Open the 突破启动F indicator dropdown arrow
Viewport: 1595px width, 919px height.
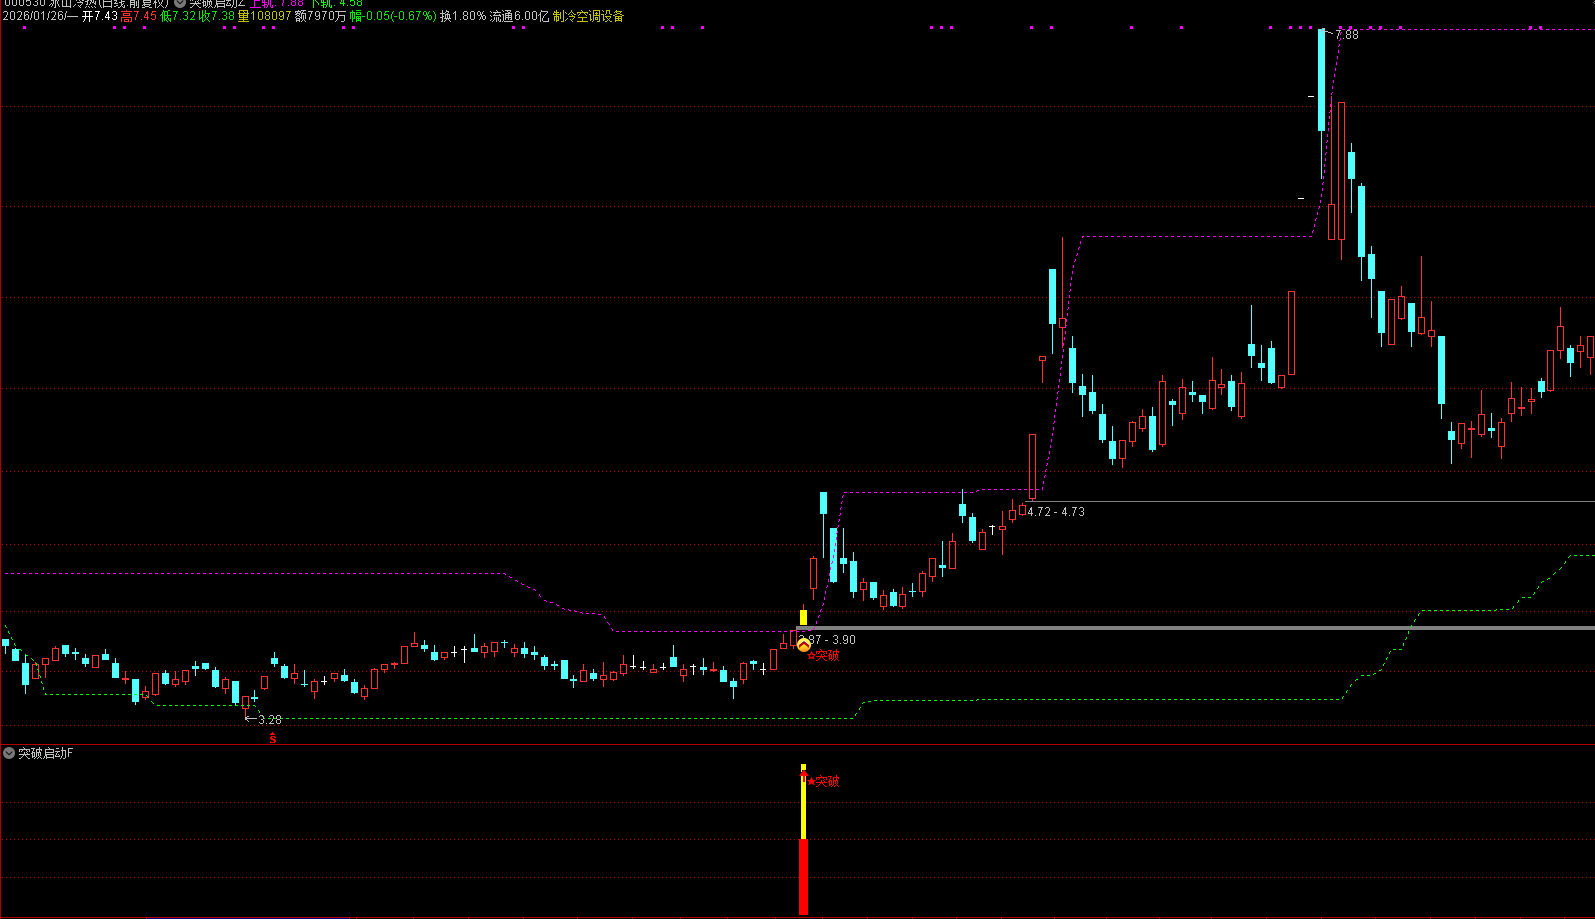pyautogui.click(x=9, y=753)
